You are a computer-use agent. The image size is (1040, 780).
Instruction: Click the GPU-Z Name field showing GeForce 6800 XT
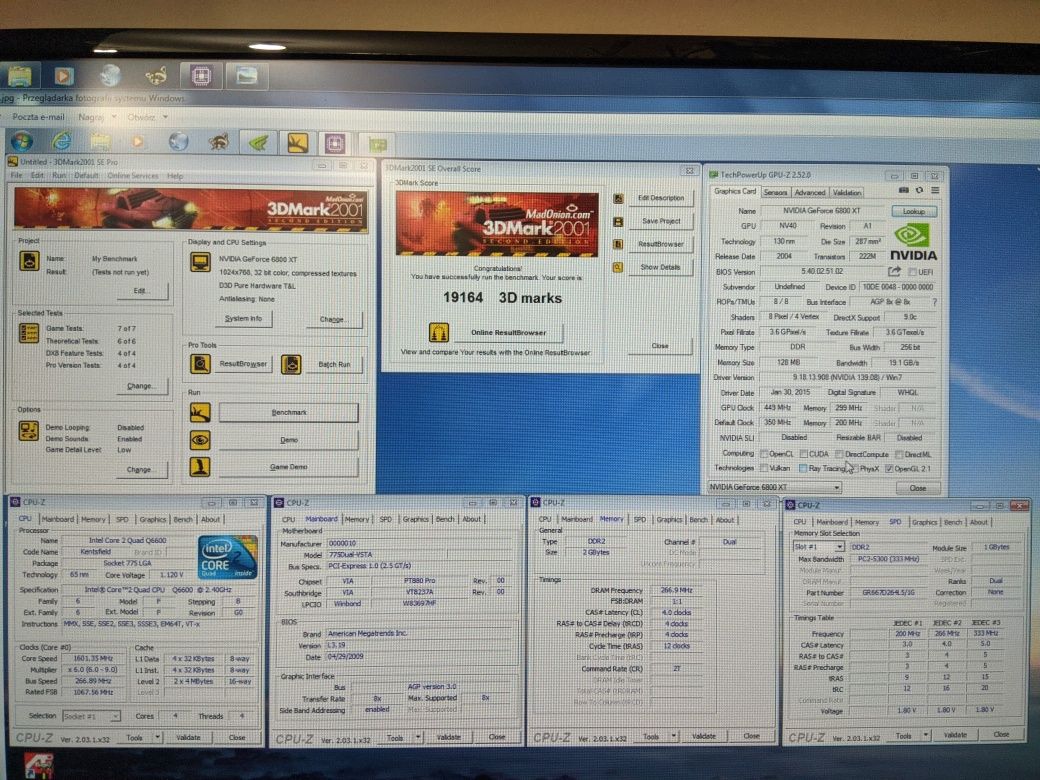pos(822,210)
